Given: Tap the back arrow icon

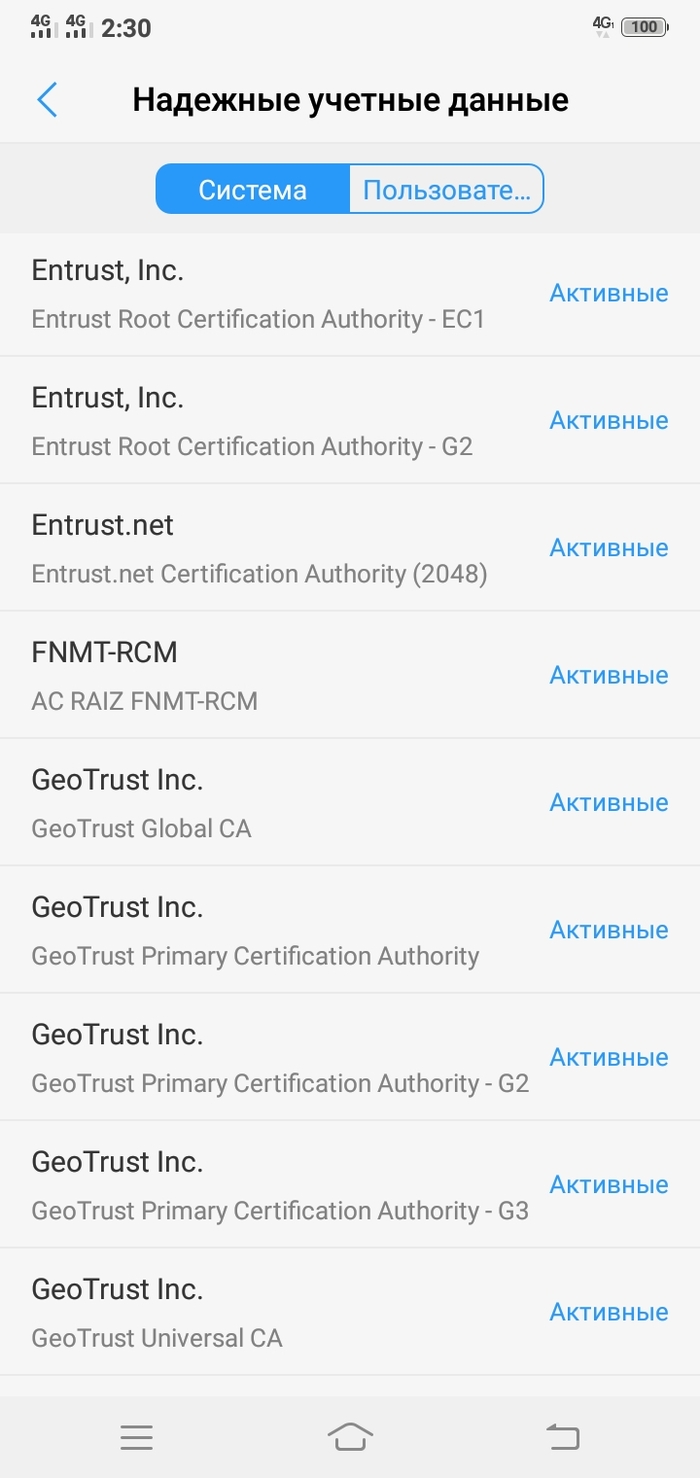Looking at the screenshot, I should 47,100.
